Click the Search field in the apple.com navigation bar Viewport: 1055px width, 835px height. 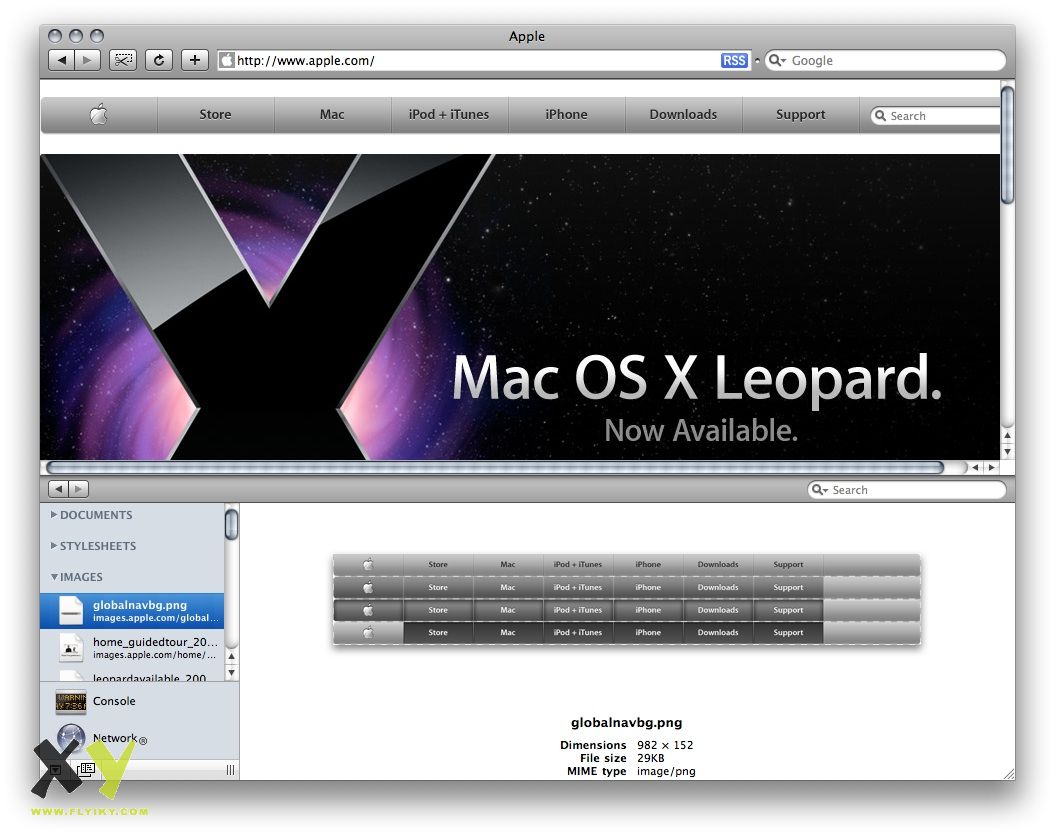pyautogui.click(x=936, y=116)
